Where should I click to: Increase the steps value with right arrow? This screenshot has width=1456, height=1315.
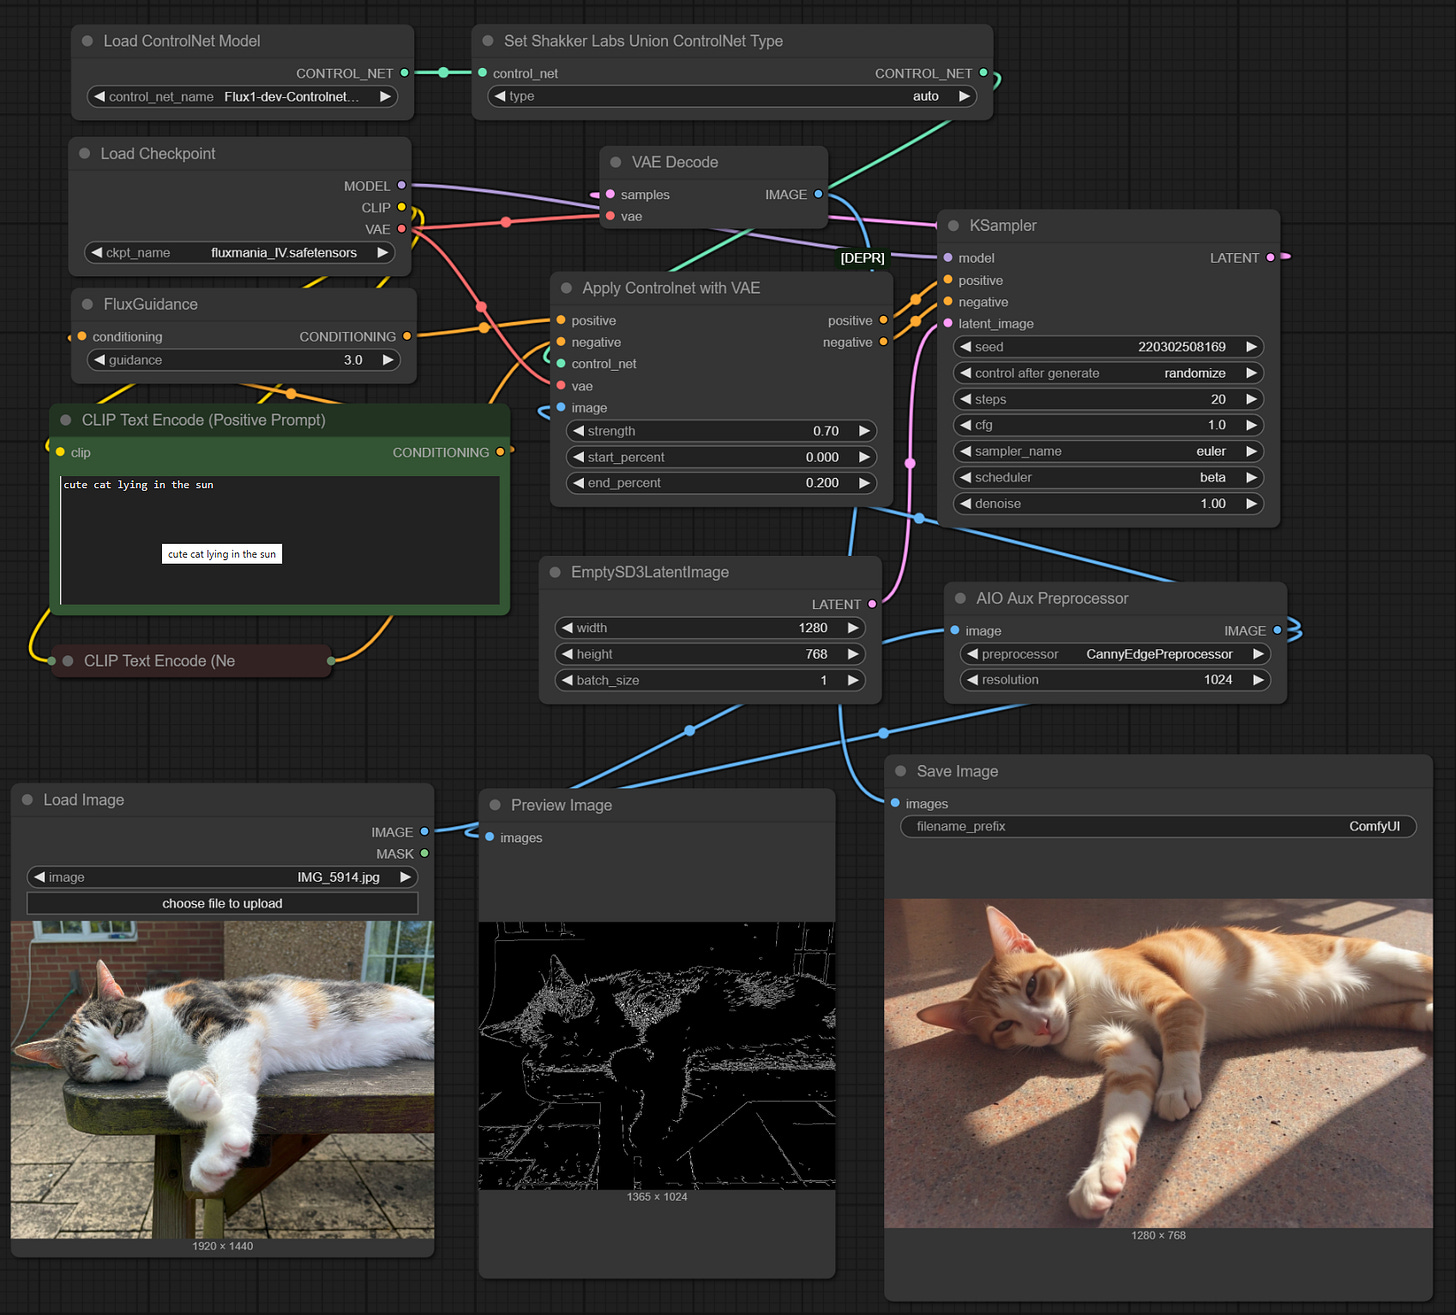(1251, 399)
